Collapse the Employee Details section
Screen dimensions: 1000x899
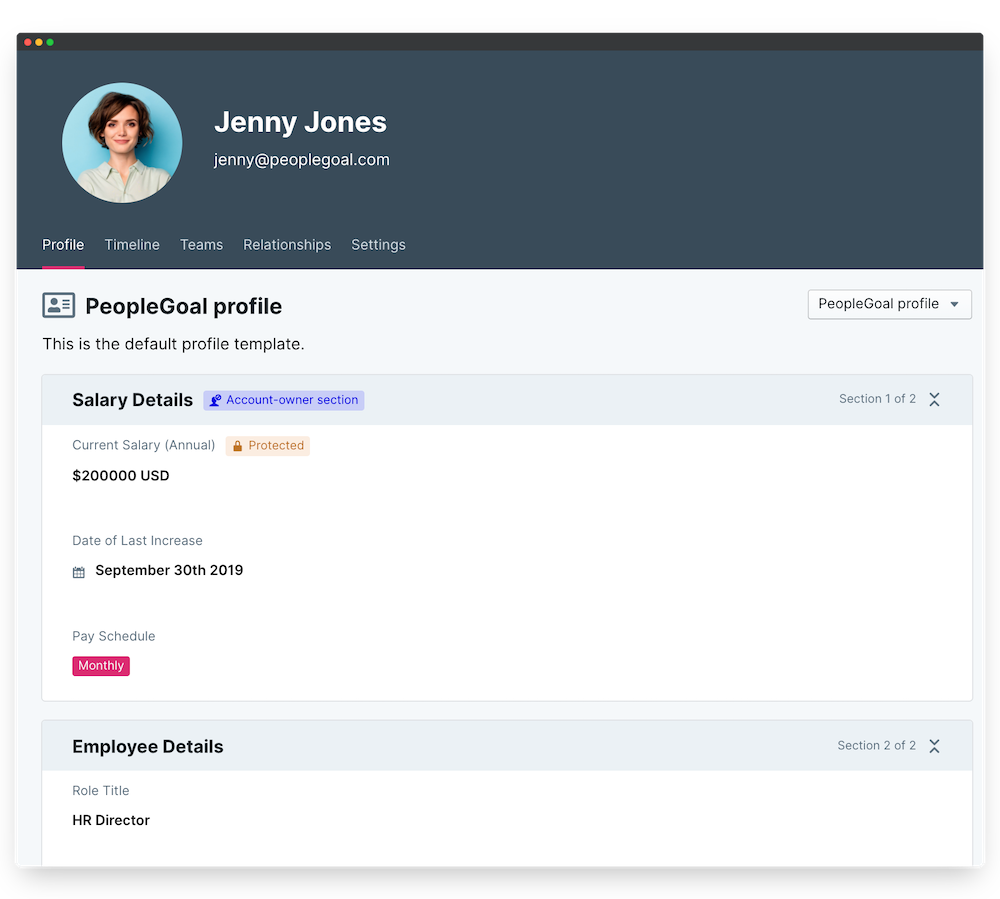click(x=934, y=746)
